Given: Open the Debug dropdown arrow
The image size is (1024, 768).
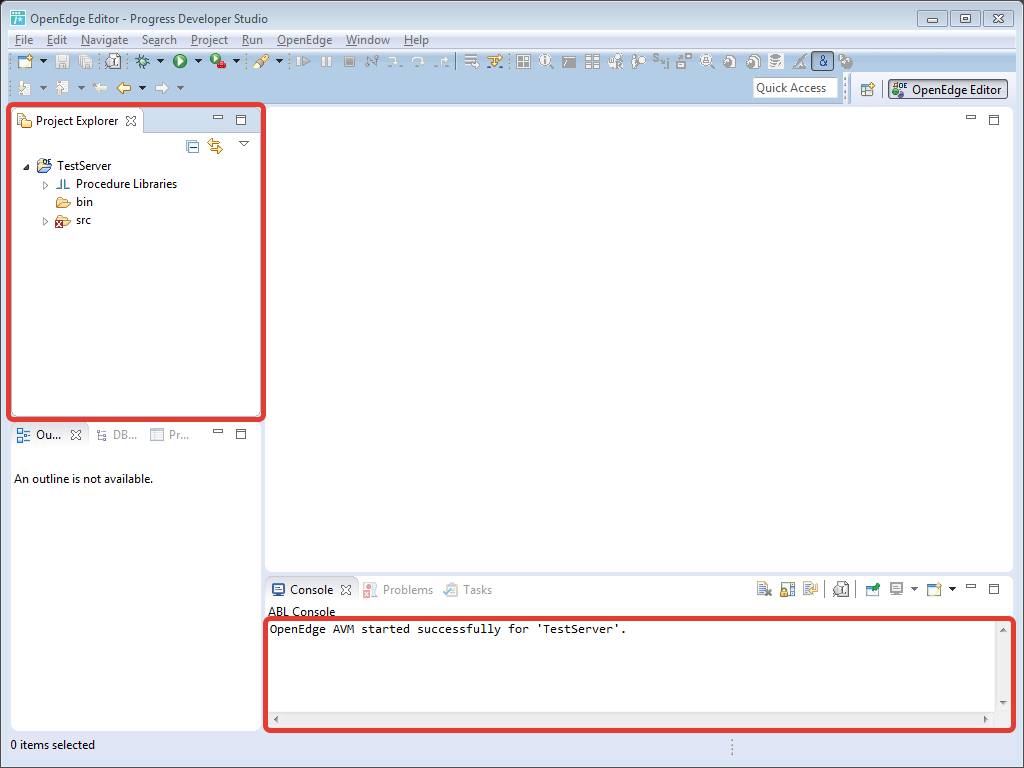Looking at the screenshot, I should (160, 61).
